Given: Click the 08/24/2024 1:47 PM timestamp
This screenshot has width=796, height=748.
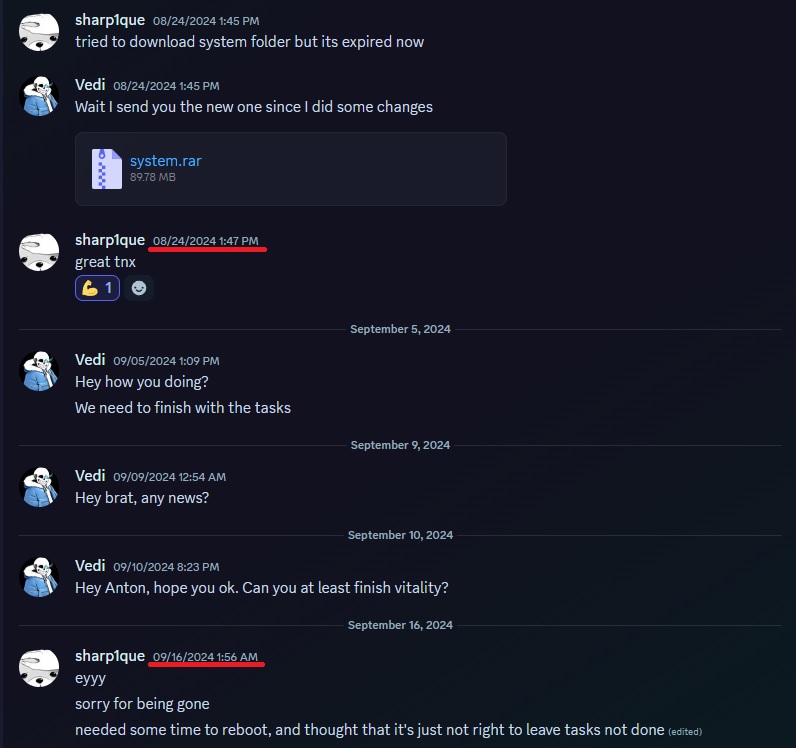Looking at the screenshot, I should 206,241.
